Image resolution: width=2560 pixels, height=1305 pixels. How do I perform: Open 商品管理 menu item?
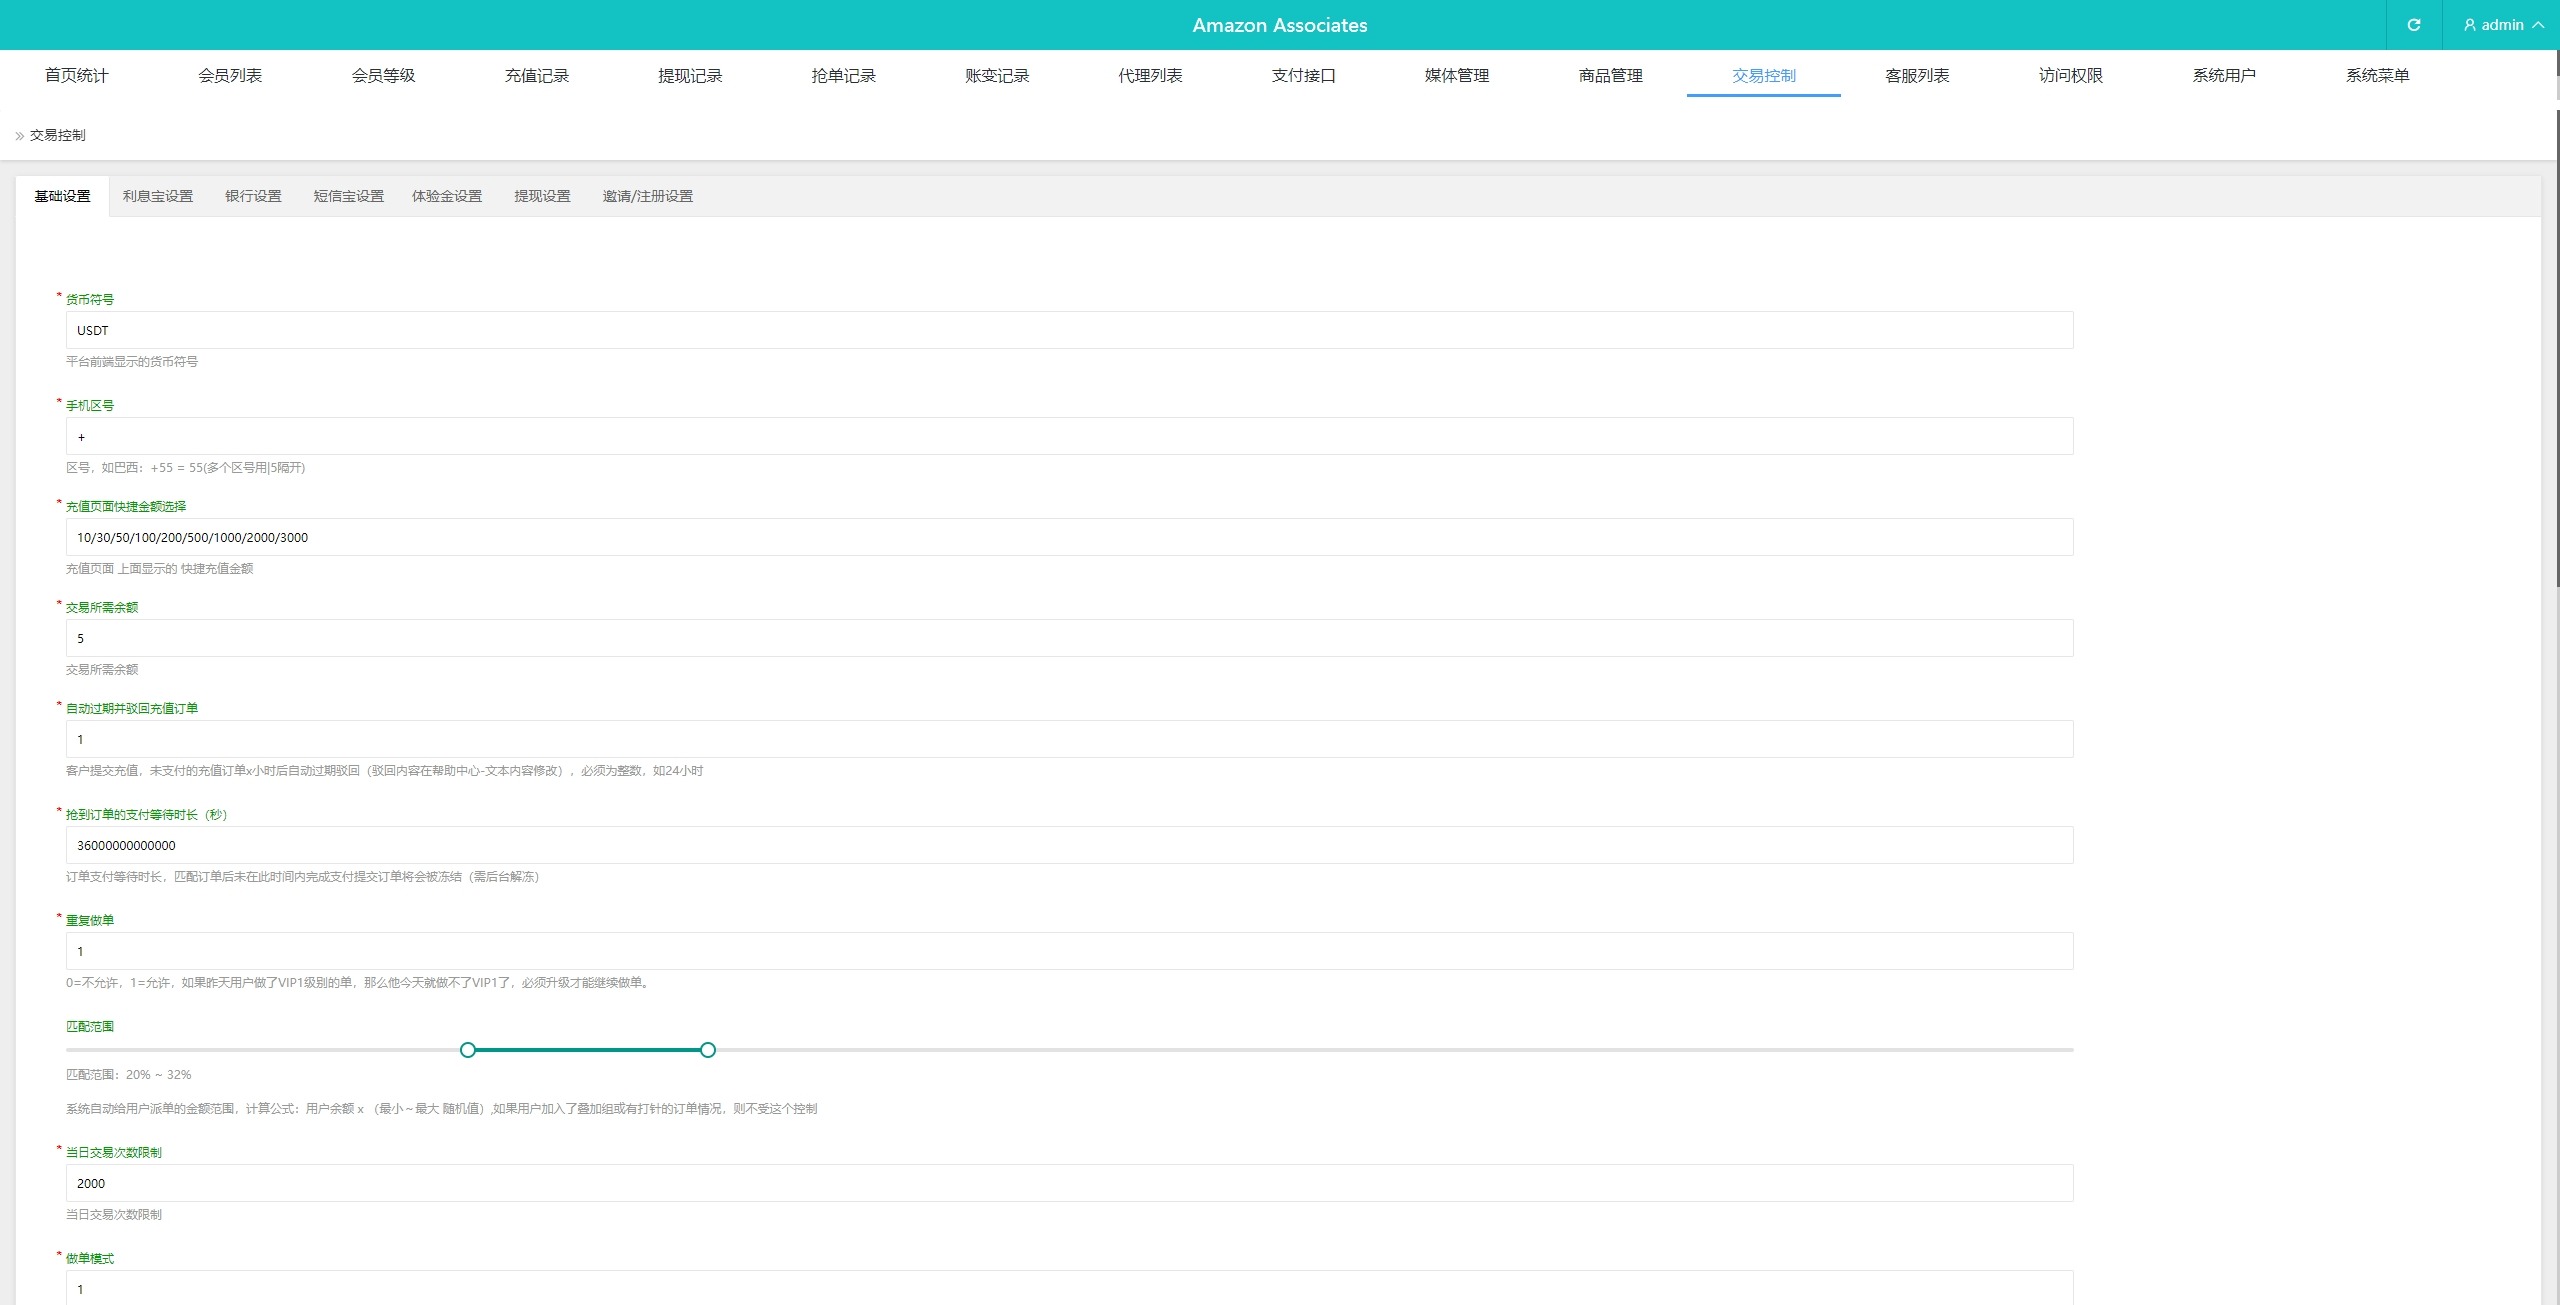click(x=1610, y=76)
